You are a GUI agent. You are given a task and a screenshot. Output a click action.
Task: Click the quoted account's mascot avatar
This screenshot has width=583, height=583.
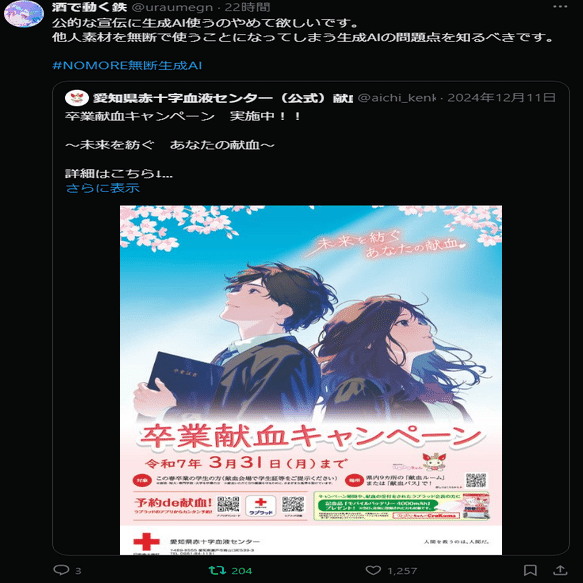77,98
